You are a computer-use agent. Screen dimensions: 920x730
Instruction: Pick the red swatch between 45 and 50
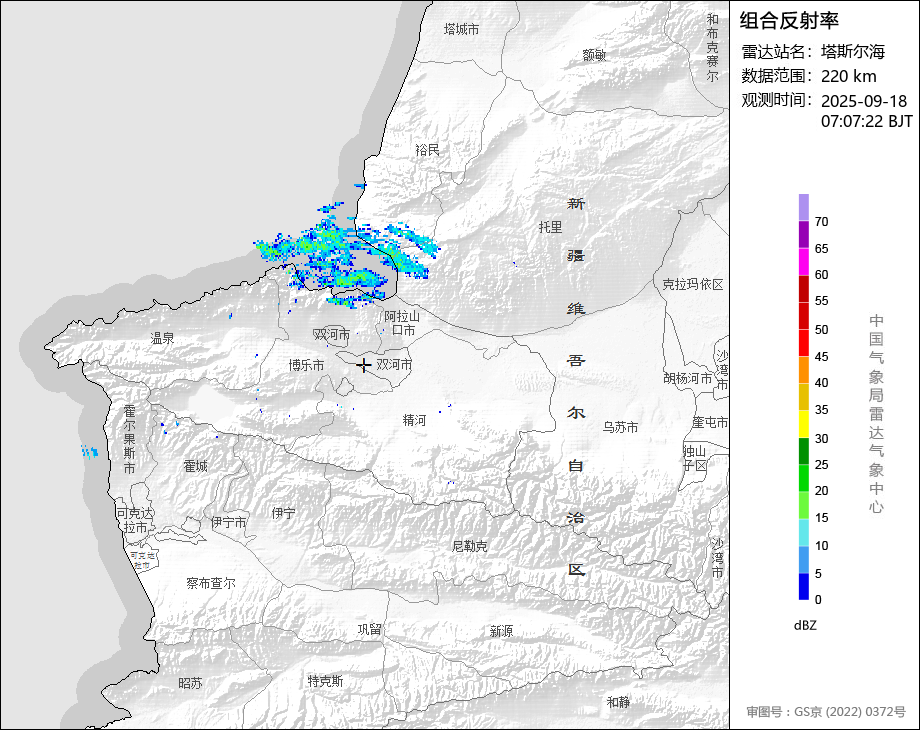803,343
